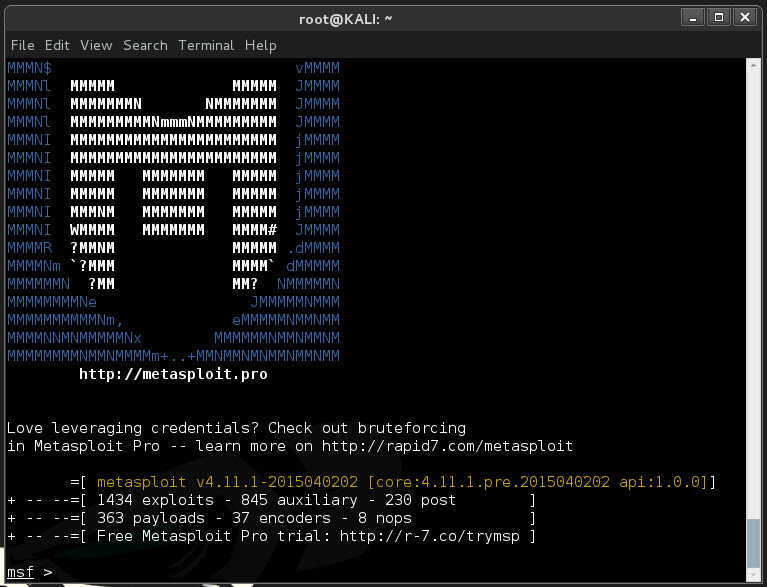Maximize the root@KALI terminal window
The image size is (767, 587).
pos(719,17)
